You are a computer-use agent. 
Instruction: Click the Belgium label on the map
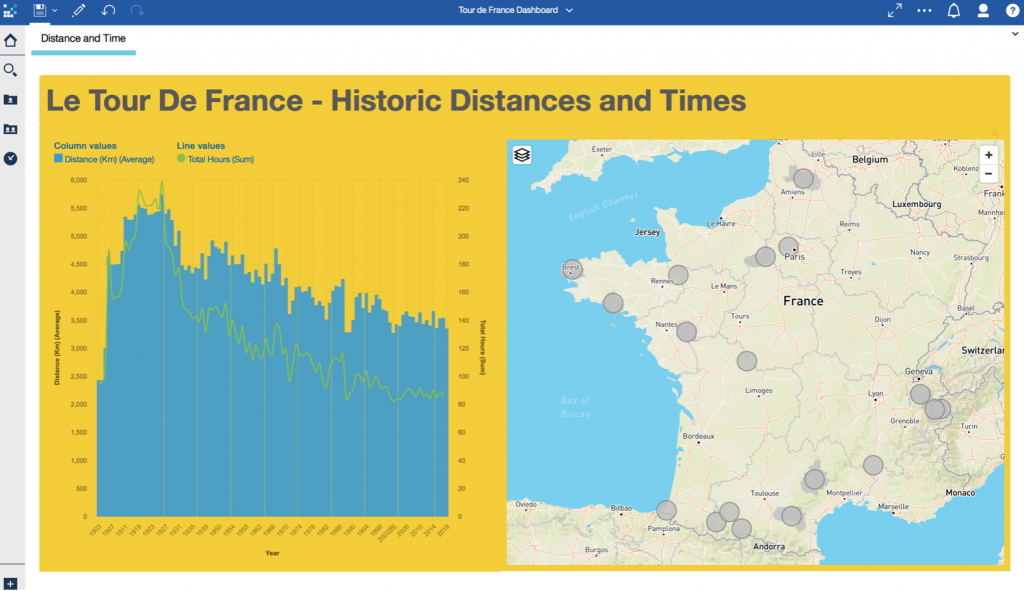pos(870,159)
